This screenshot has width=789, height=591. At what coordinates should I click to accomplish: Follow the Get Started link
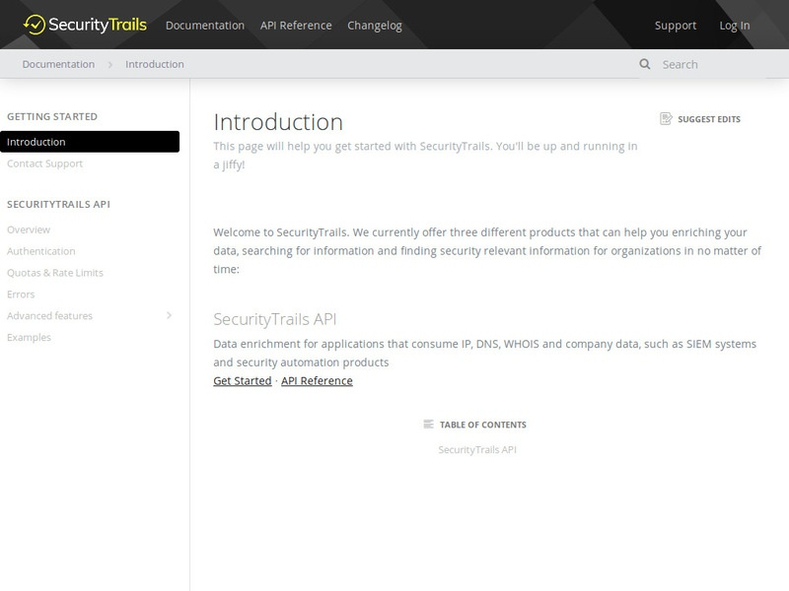243,381
